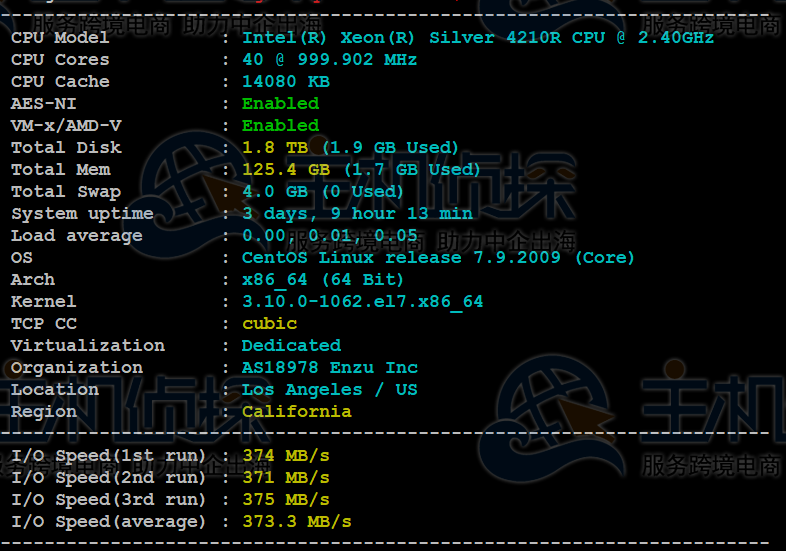Image resolution: width=786 pixels, height=551 pixels.
Task: Click the I/O Speed(average) 373.3 MB/s value
Action: [x=296, y=522]
